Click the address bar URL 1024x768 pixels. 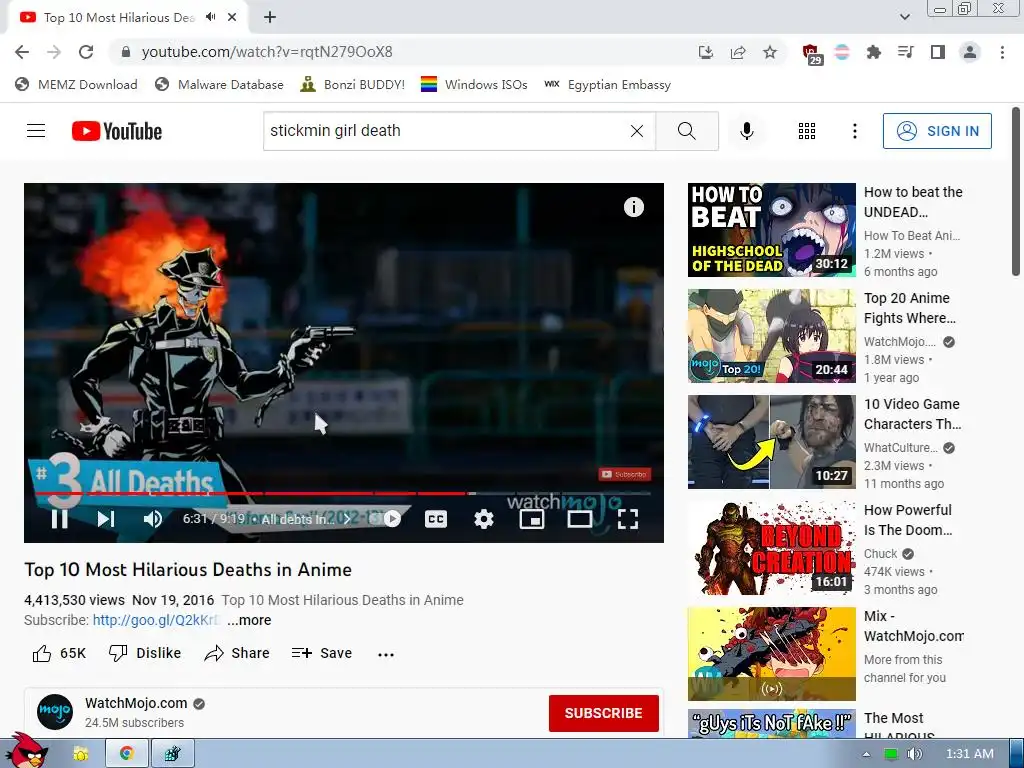[x=267, y=52]
